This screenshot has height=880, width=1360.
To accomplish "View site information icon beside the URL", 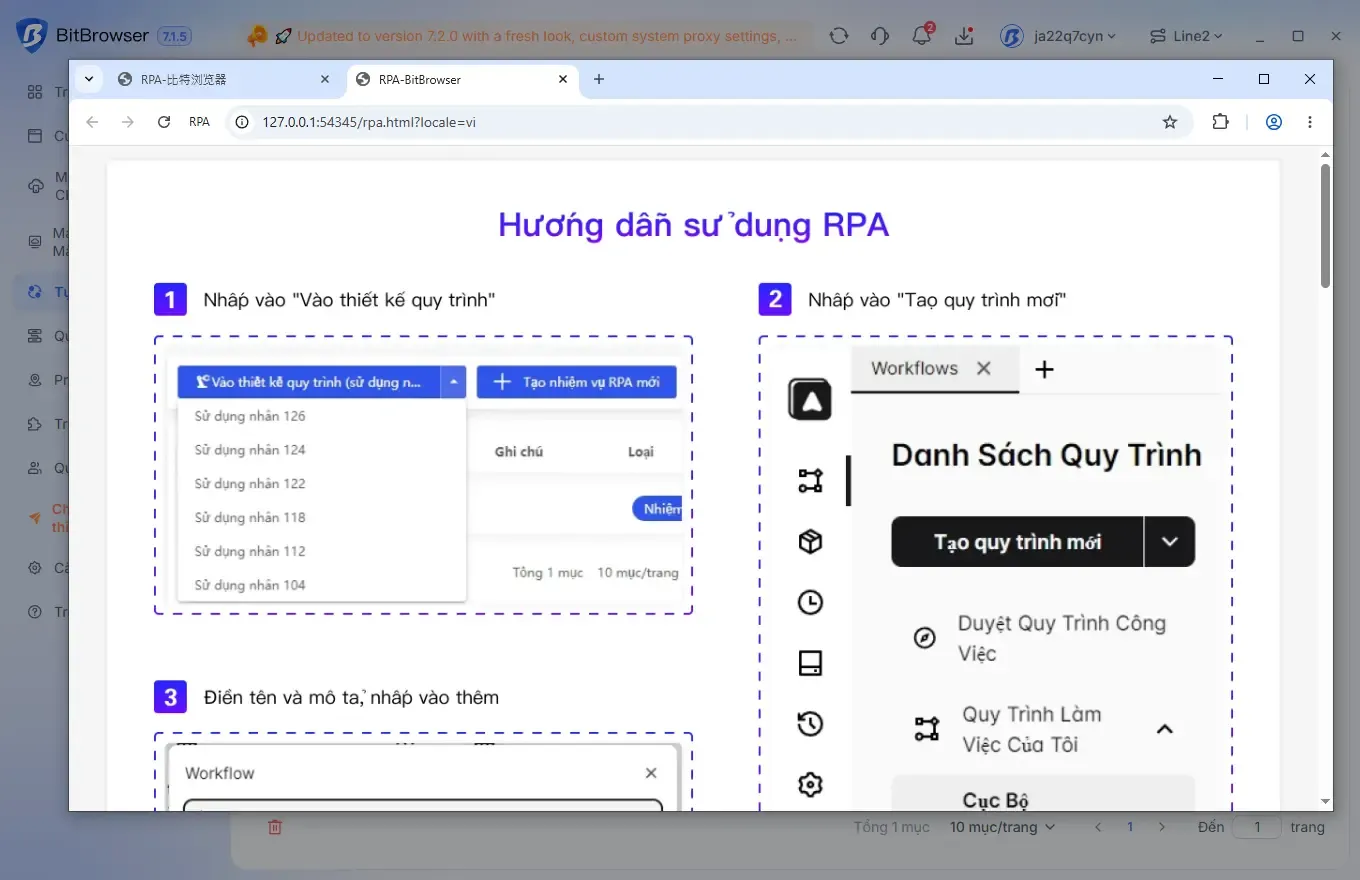I will point(241,122).
